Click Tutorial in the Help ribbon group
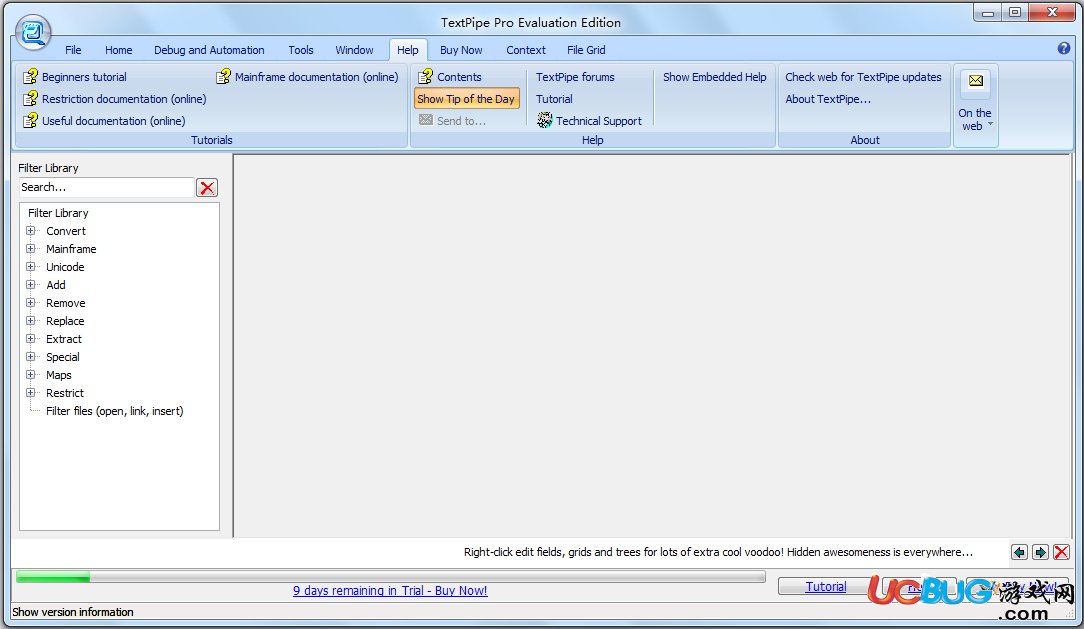Image resolution: width=1084 pixels, height=629 pixels. (554, 99)
